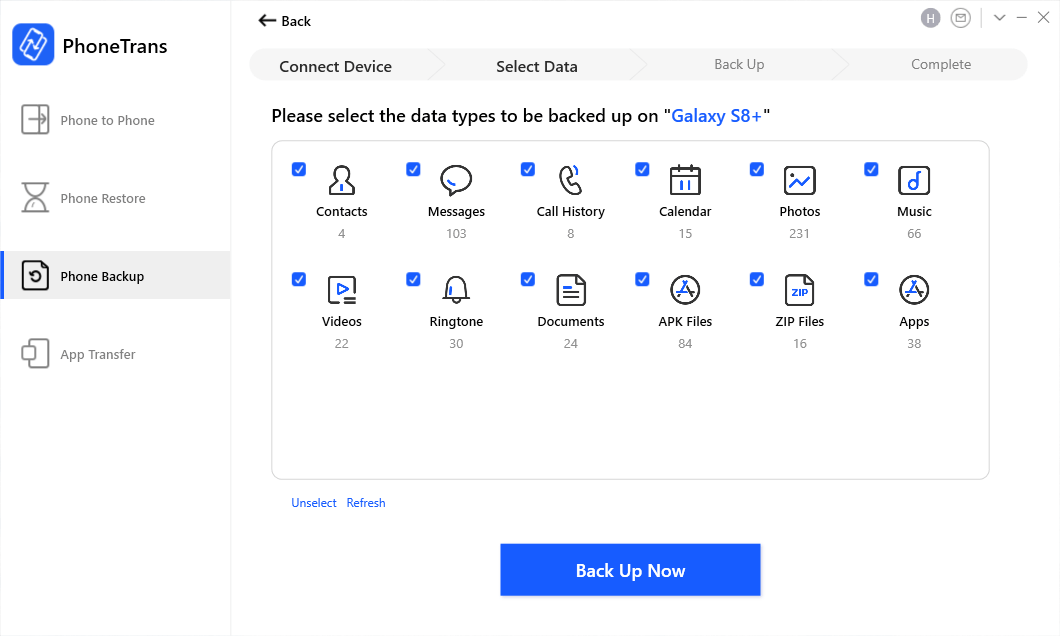1060x636 pixels.
Task: Deselect the Apps checkbox
Action: click(871, 279)
